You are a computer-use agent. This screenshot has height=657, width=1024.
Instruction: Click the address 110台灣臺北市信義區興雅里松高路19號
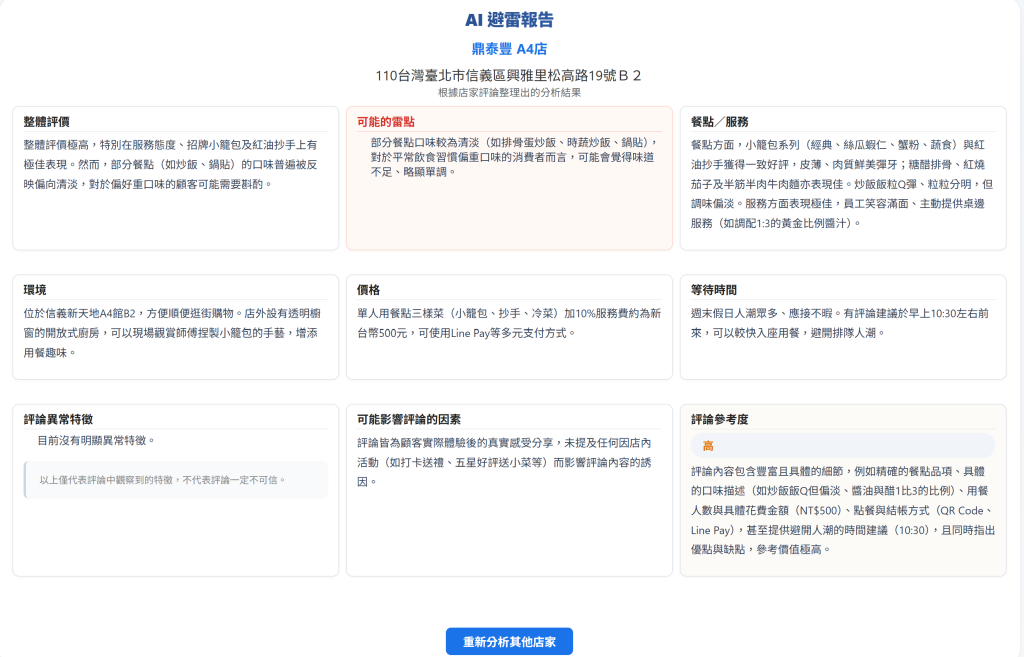[x=508, y=76]
